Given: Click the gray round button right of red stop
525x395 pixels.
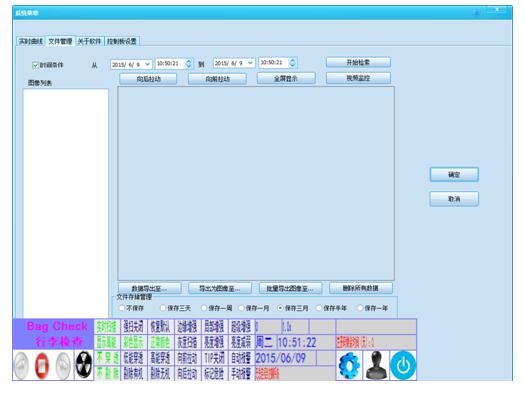Looking at the screenshot, I should [63, 366].
